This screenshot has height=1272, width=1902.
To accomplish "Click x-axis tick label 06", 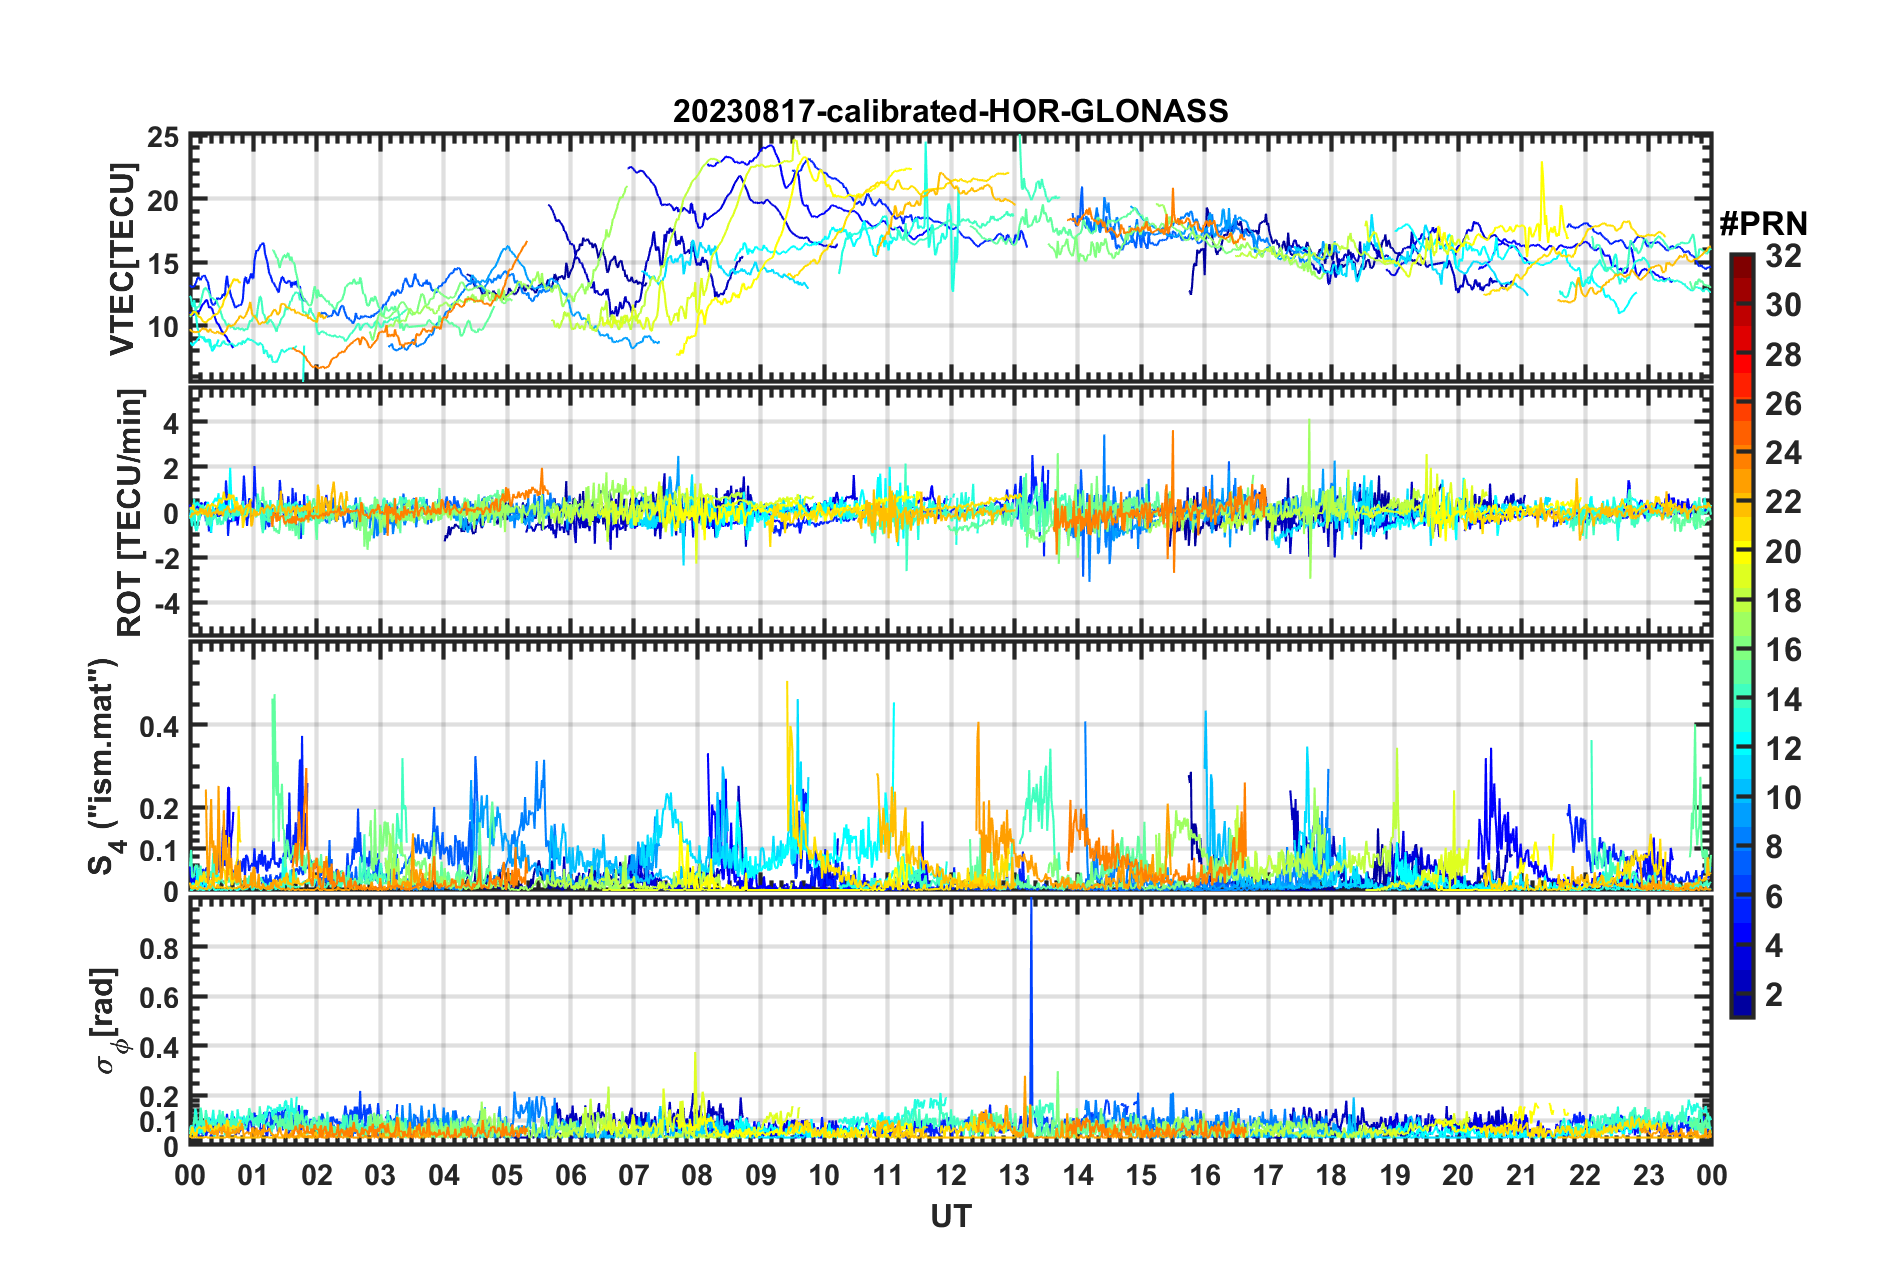I will point(570,1175).
